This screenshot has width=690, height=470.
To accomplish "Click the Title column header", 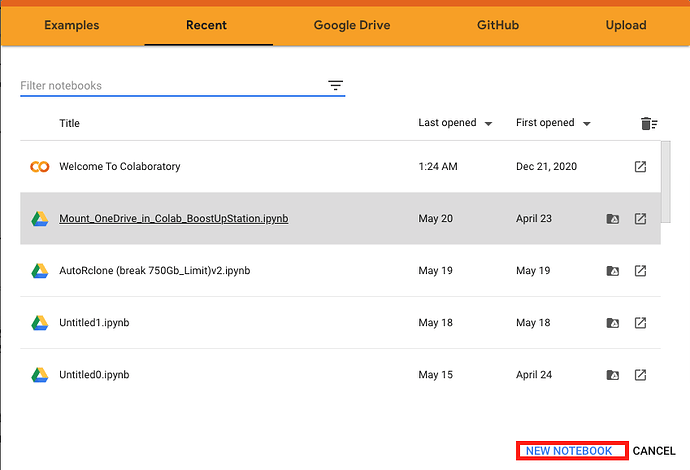I will pyautogui.click(x=70, y=123).
